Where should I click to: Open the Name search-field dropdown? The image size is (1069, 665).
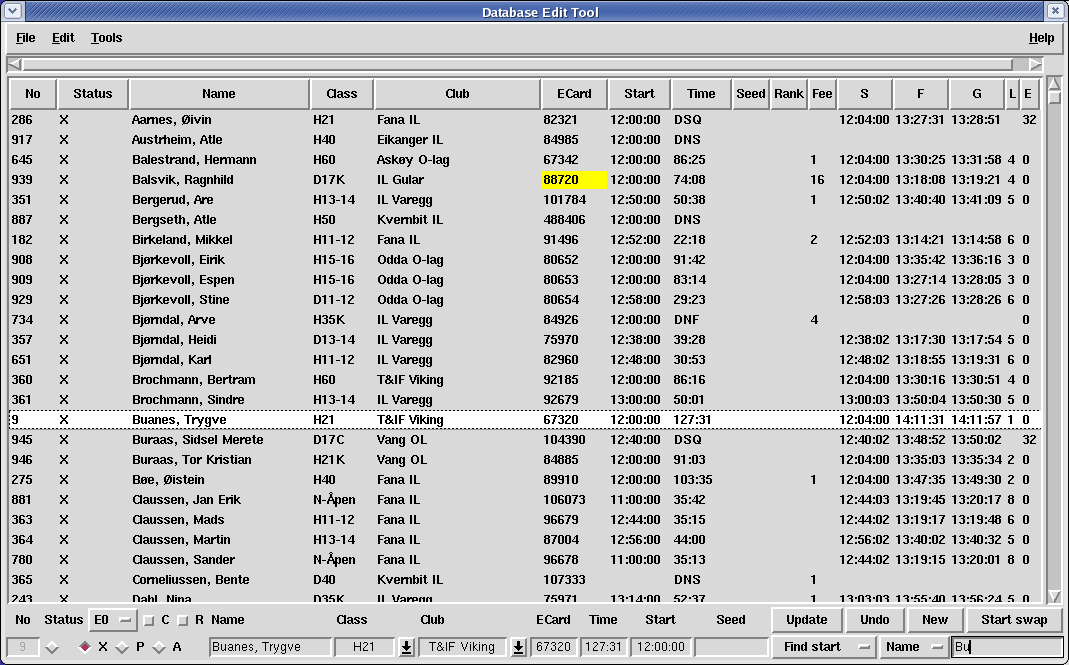point(914,647)
